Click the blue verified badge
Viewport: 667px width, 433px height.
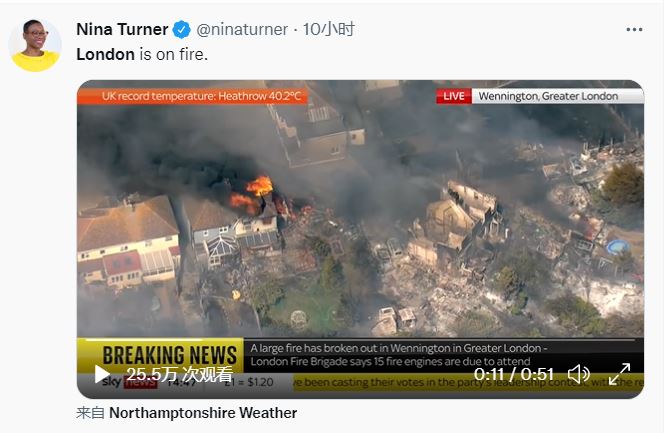[182, 30]
